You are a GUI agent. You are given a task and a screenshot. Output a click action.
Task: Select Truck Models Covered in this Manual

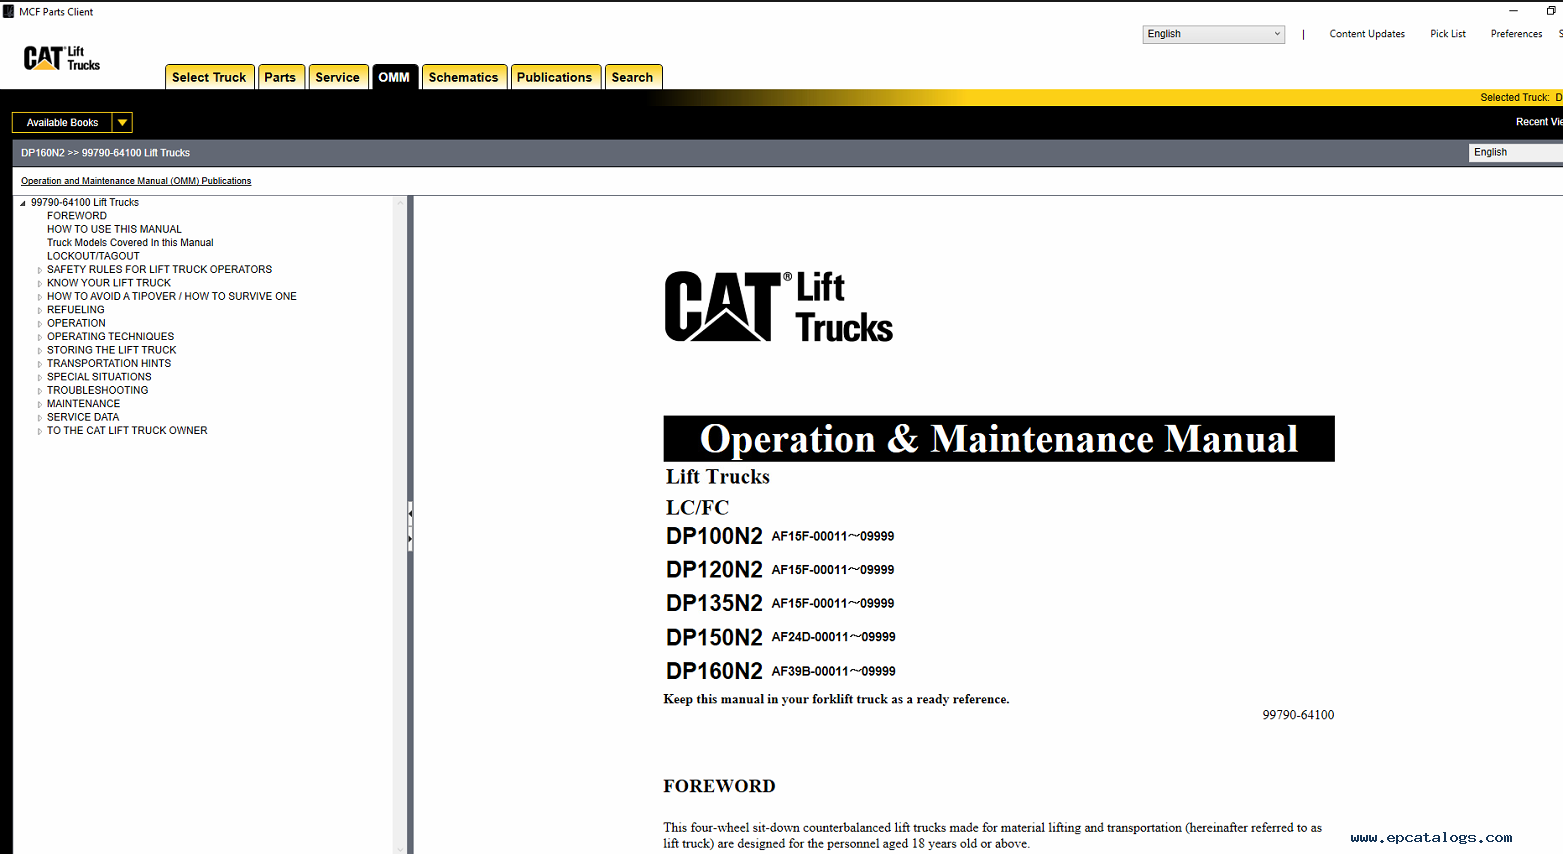pyautogui.click(x=130, y=243)
